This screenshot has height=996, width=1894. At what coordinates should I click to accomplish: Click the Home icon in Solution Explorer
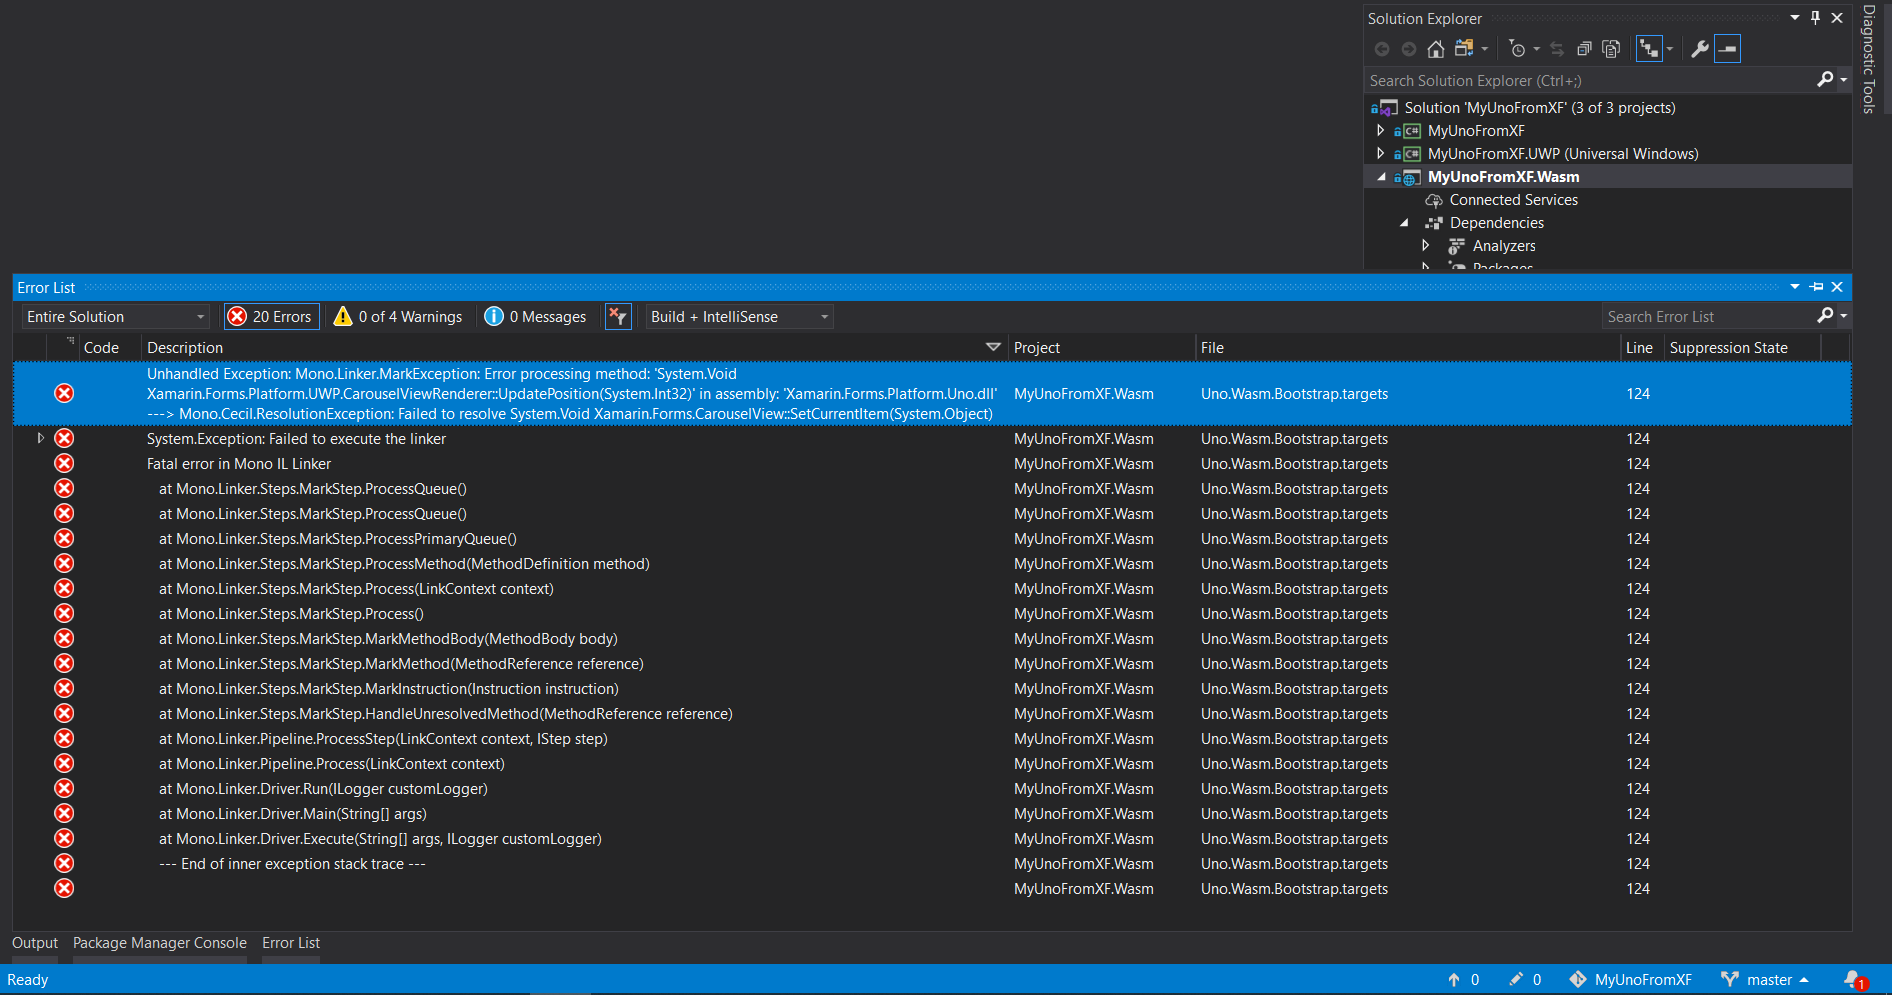(x=1436, y=49)
